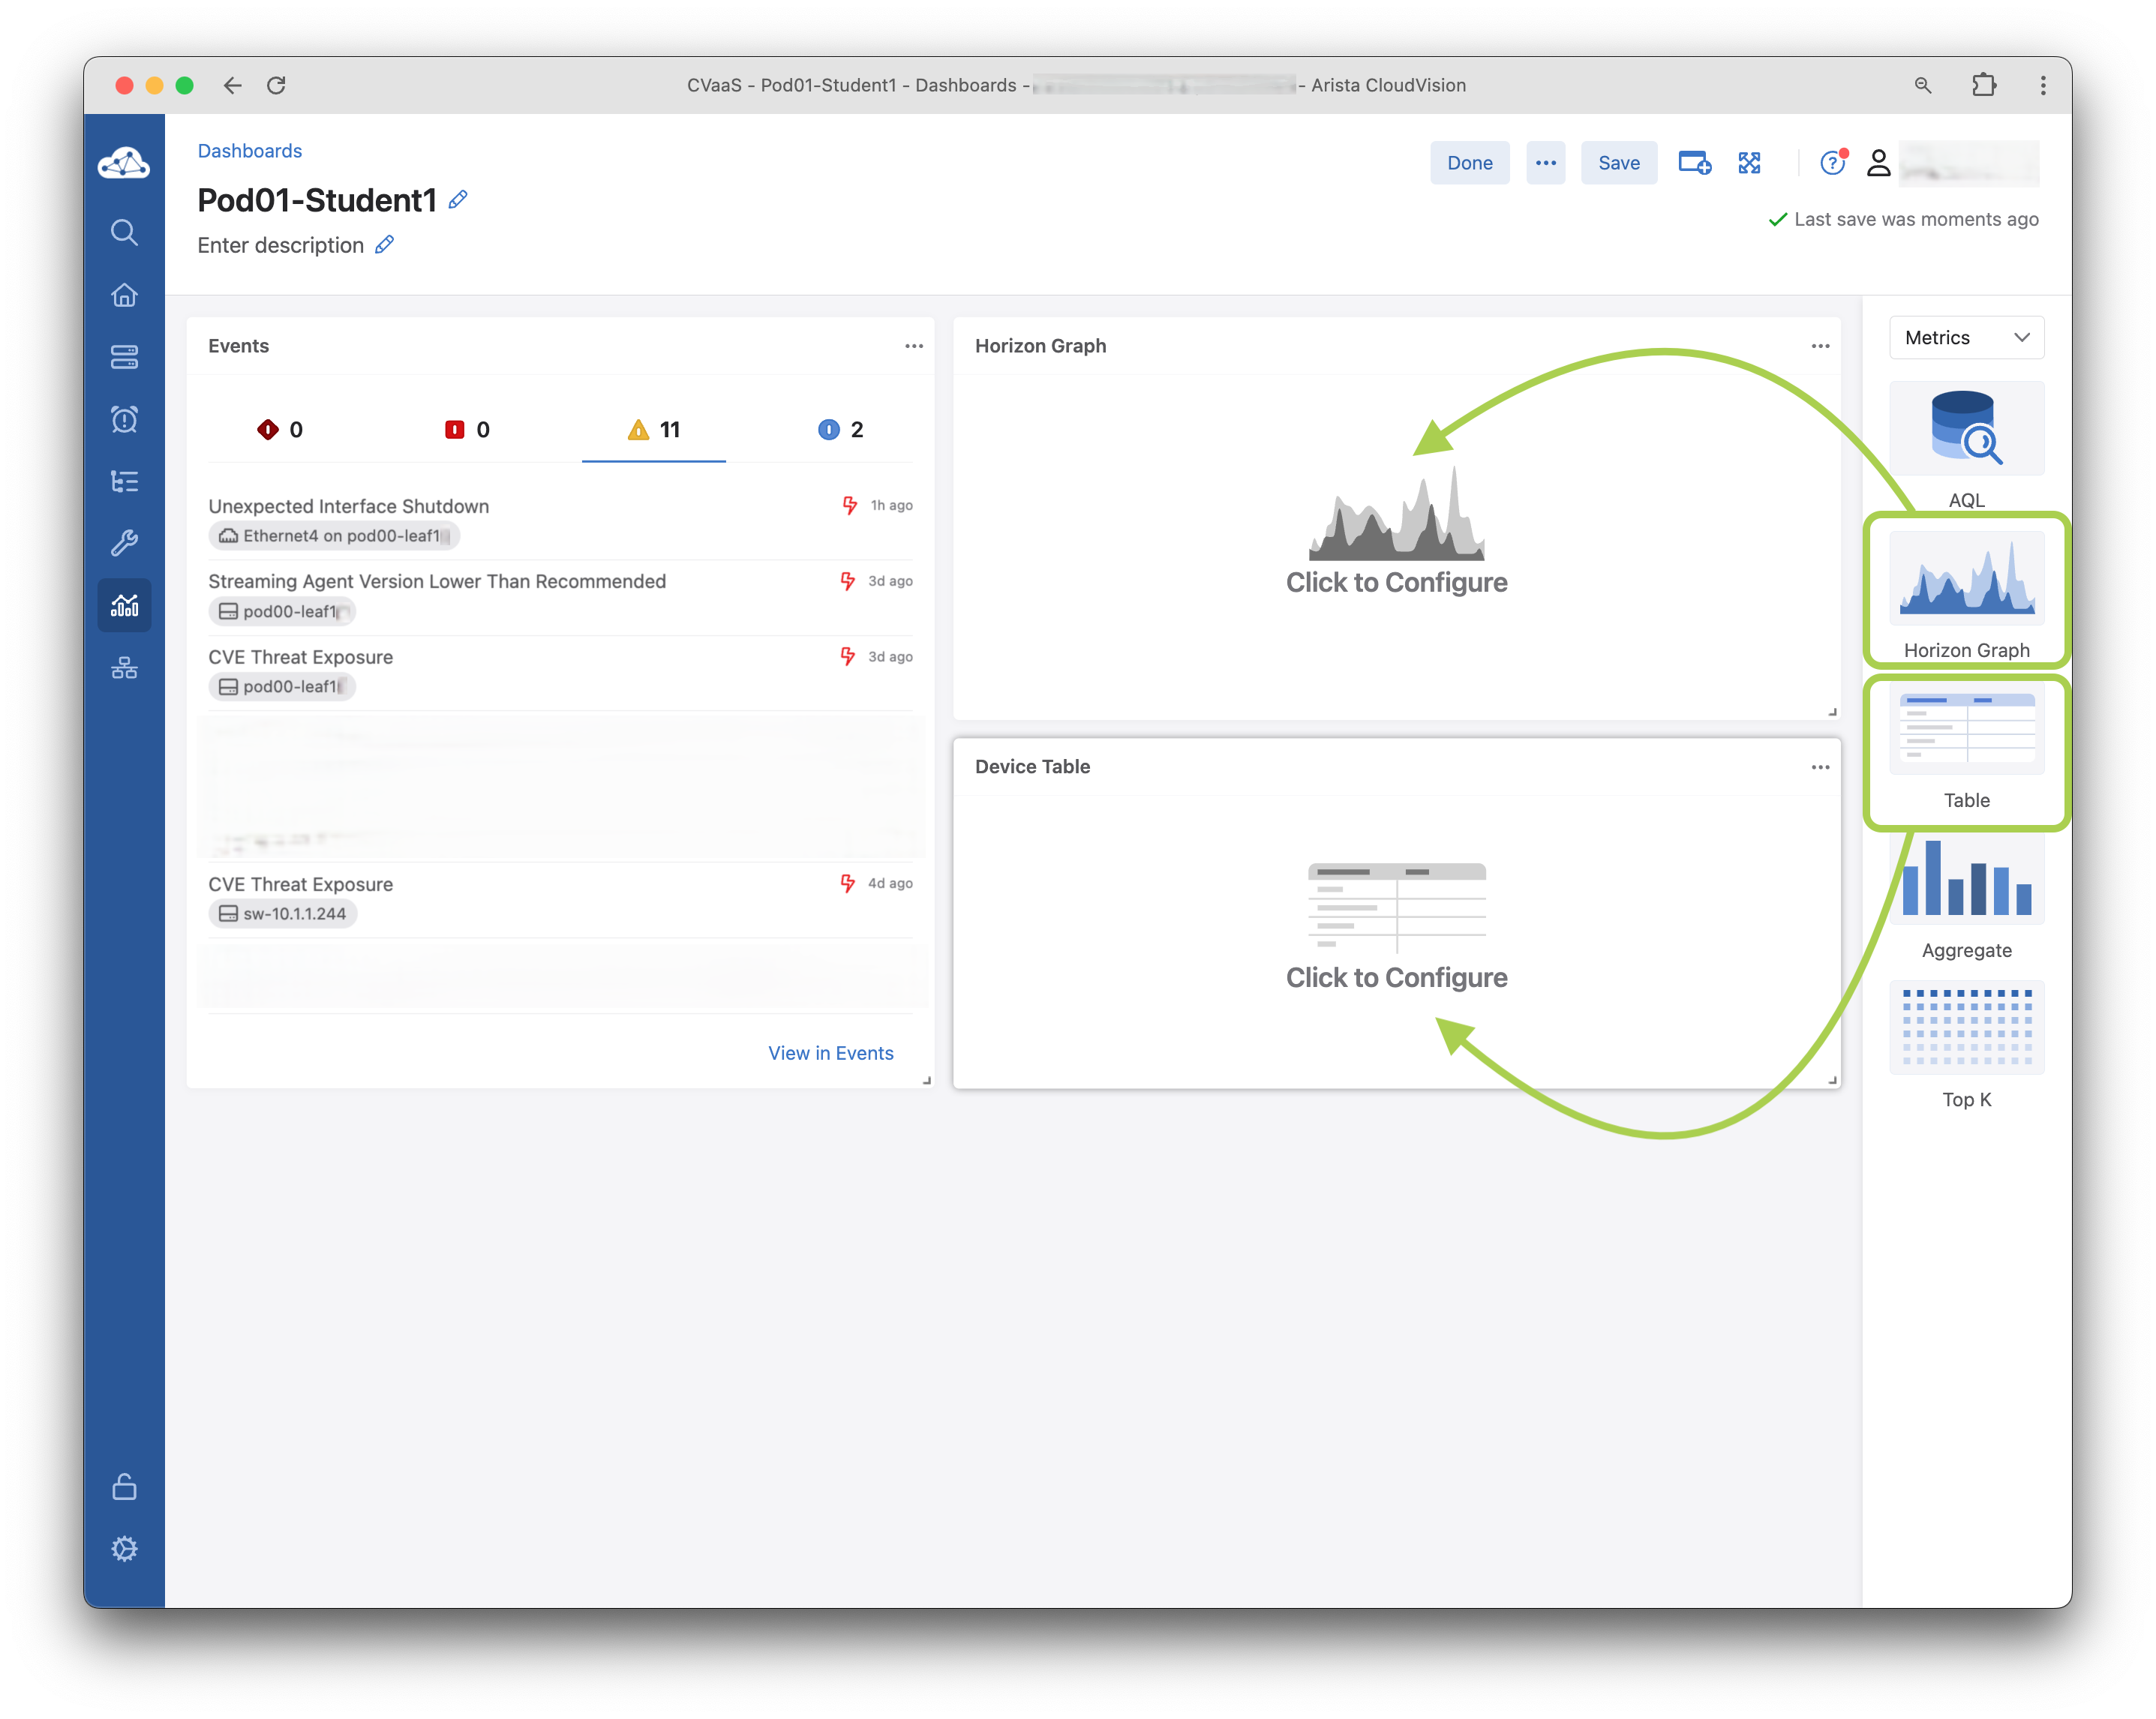The width and height of the screenshot is (2156, 1719).
Task: Open the Provisioning wrench icon in the sidebar
Action: (124, 543)
